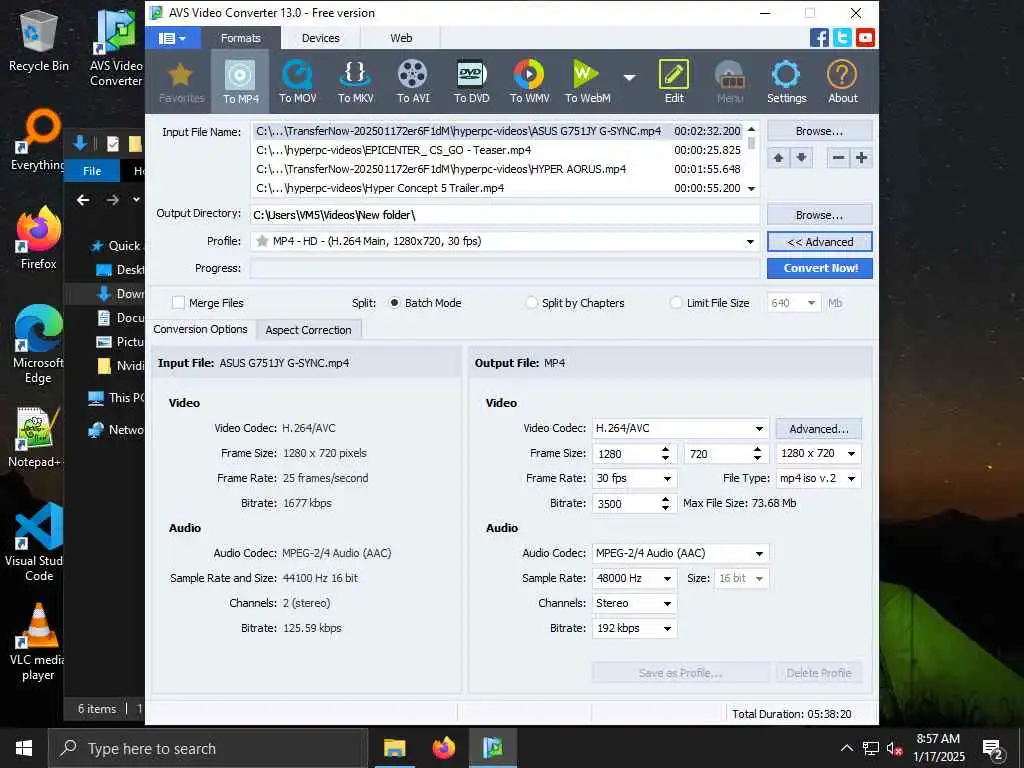This screenshot has width=1024, height=768.
Task: Click the conversion Progress bar
Action: click(x=505, y=268)
